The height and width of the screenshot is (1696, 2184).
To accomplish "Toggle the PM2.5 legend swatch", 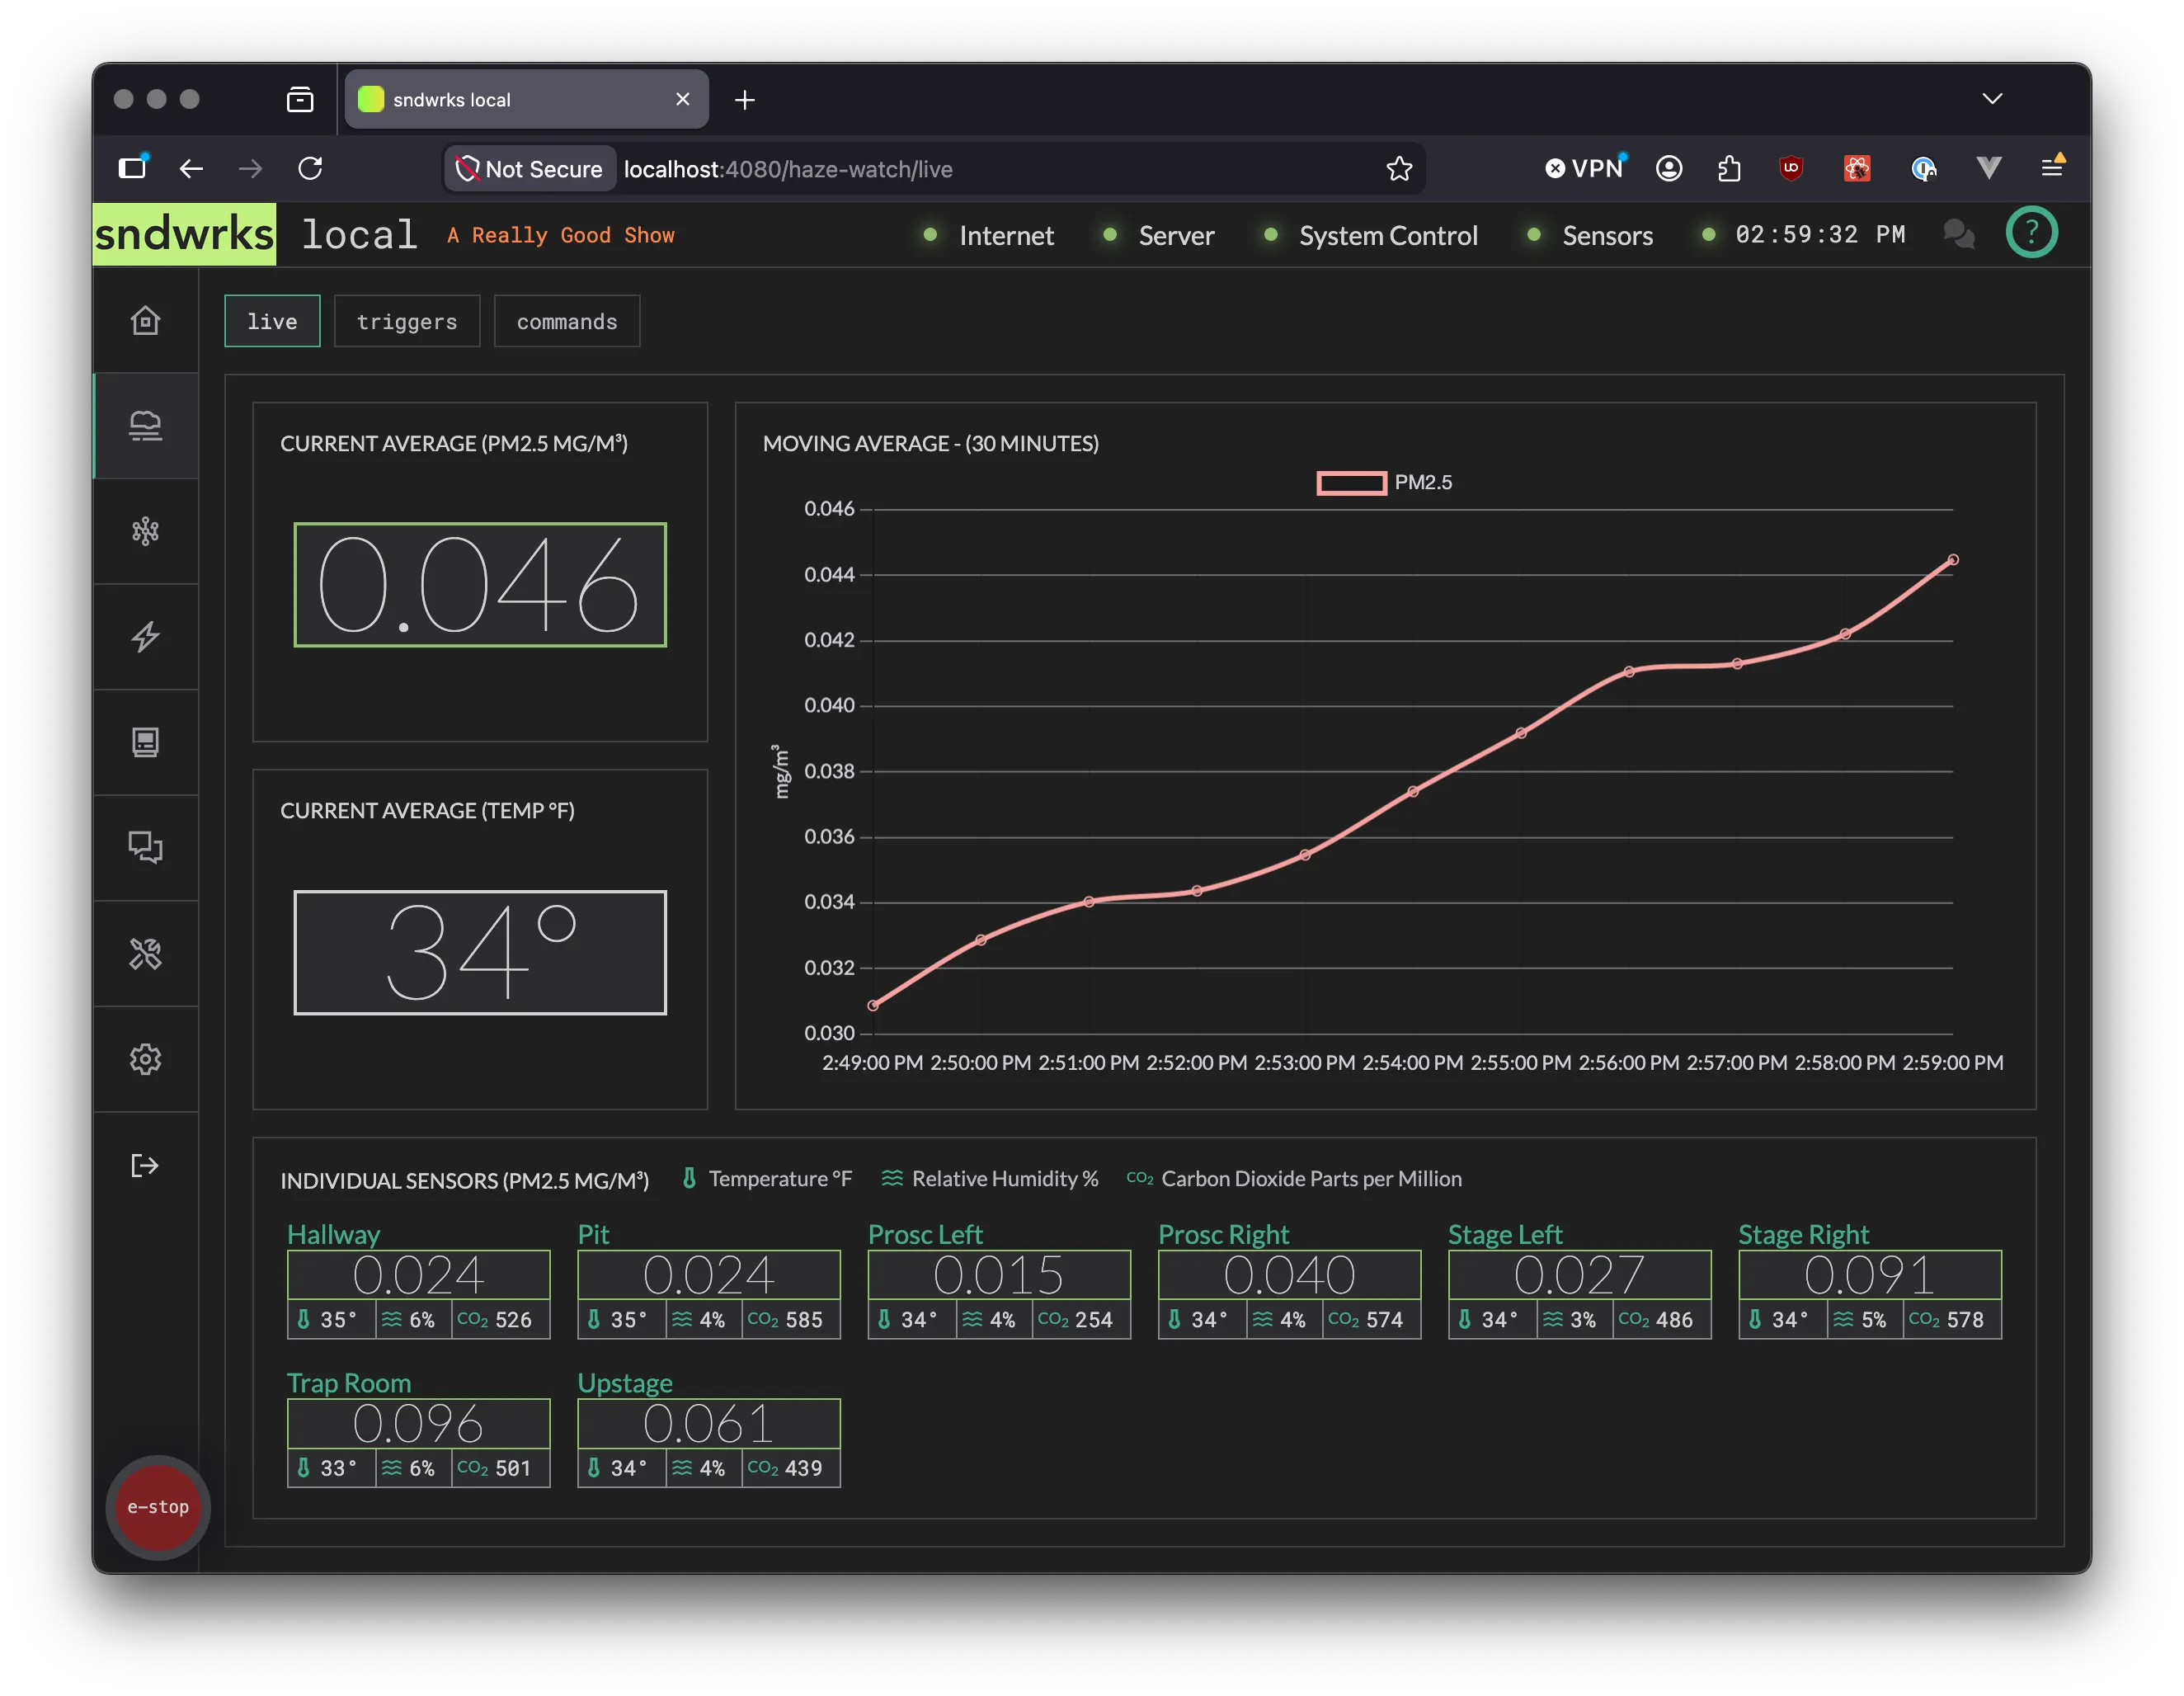I will [x=1351, y=483].
